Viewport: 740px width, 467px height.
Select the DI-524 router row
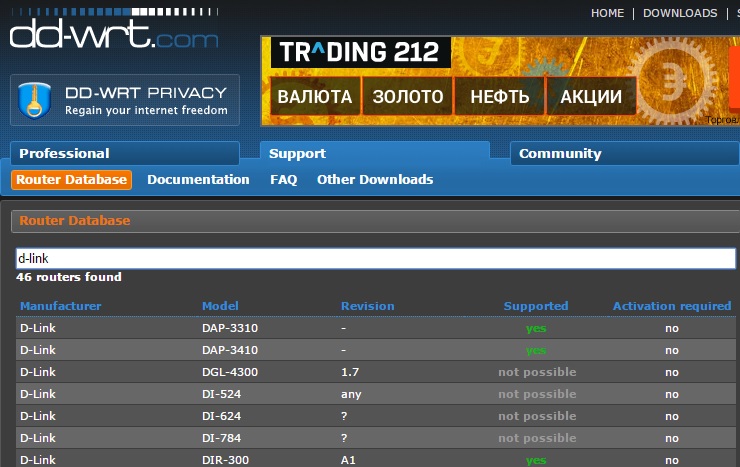click(376, 394)
